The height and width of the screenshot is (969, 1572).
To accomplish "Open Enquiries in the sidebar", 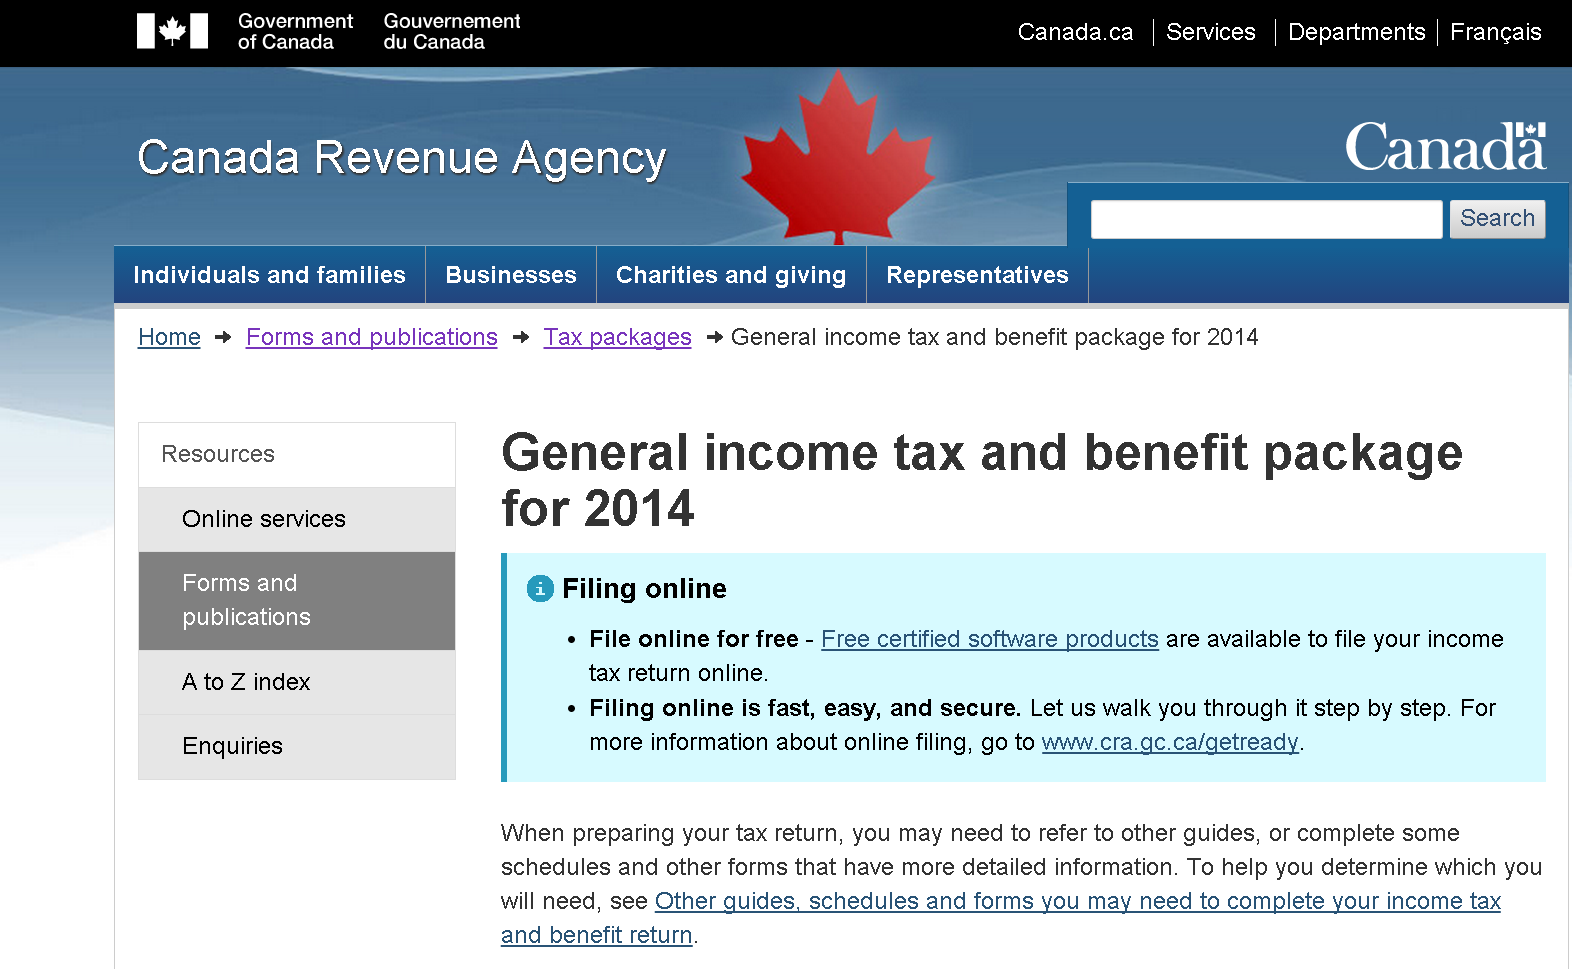I will (x=297, y=746).
